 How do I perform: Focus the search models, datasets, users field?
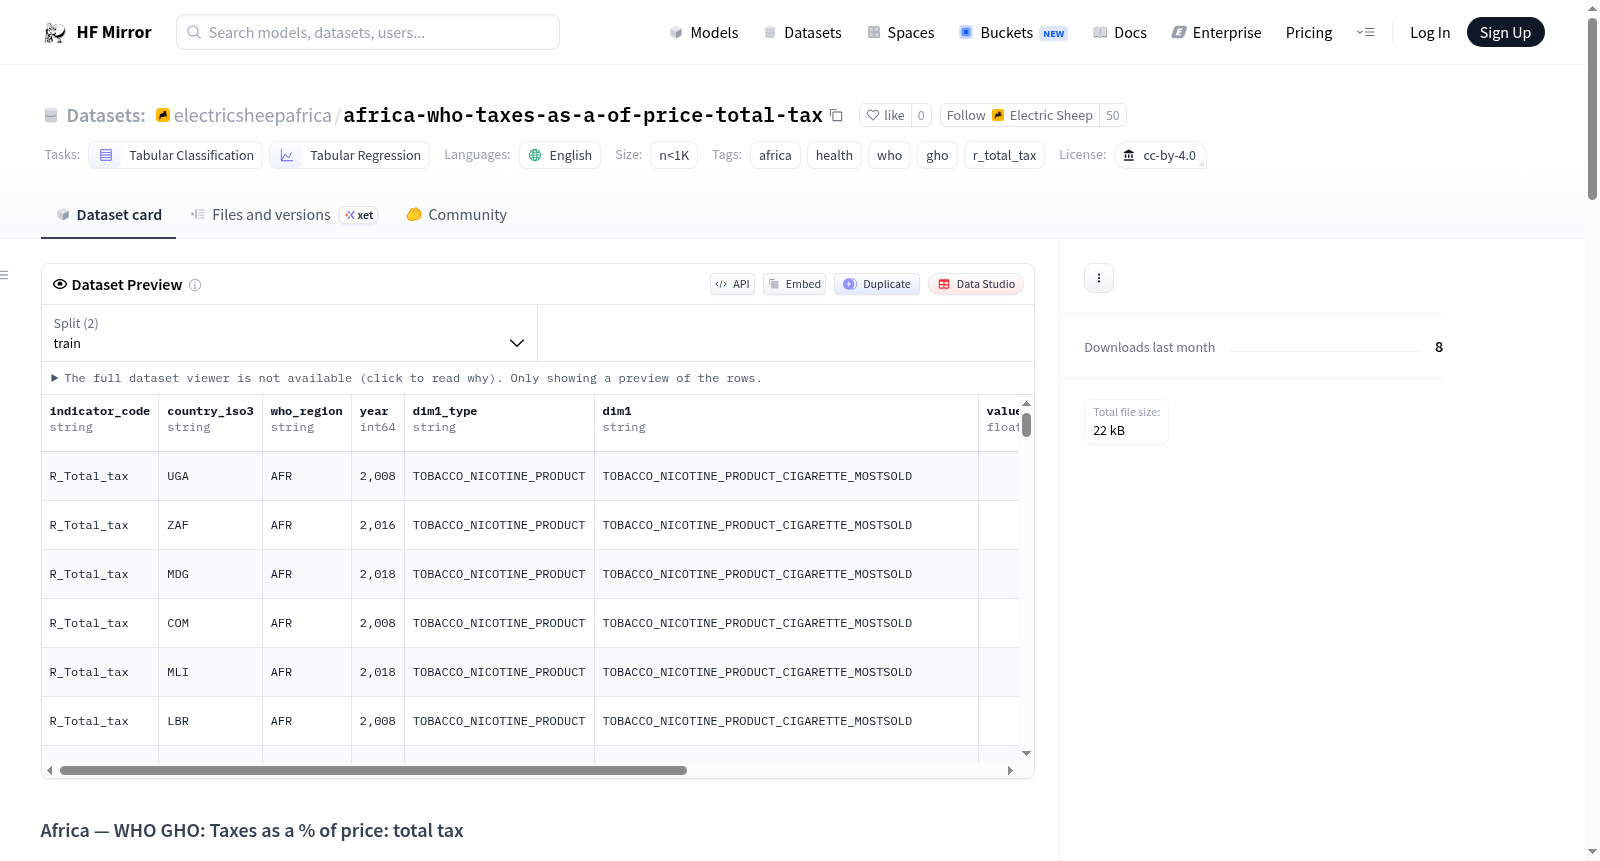(368, 32)
